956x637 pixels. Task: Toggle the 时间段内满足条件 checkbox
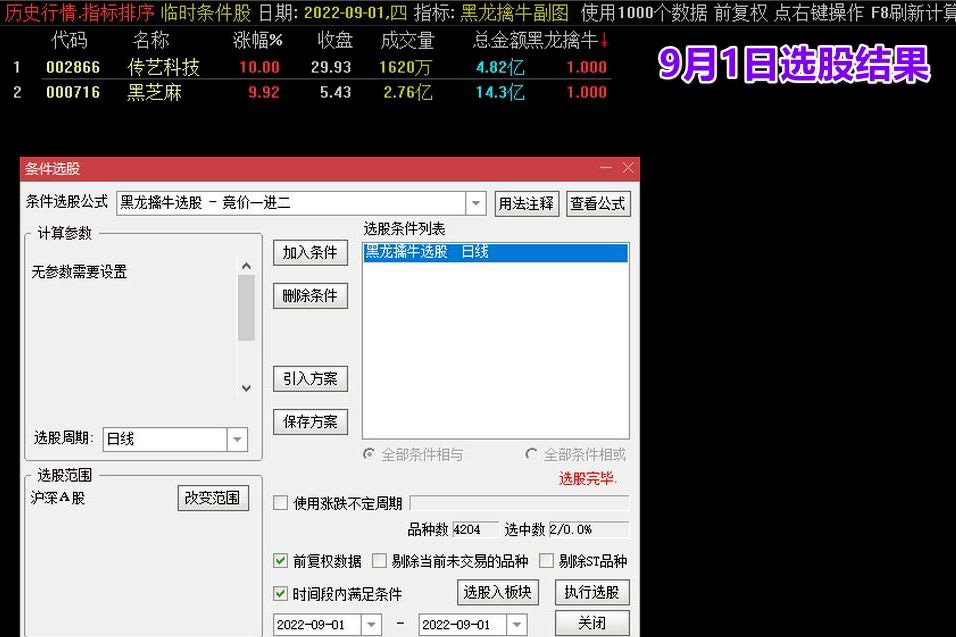point(280,593)
